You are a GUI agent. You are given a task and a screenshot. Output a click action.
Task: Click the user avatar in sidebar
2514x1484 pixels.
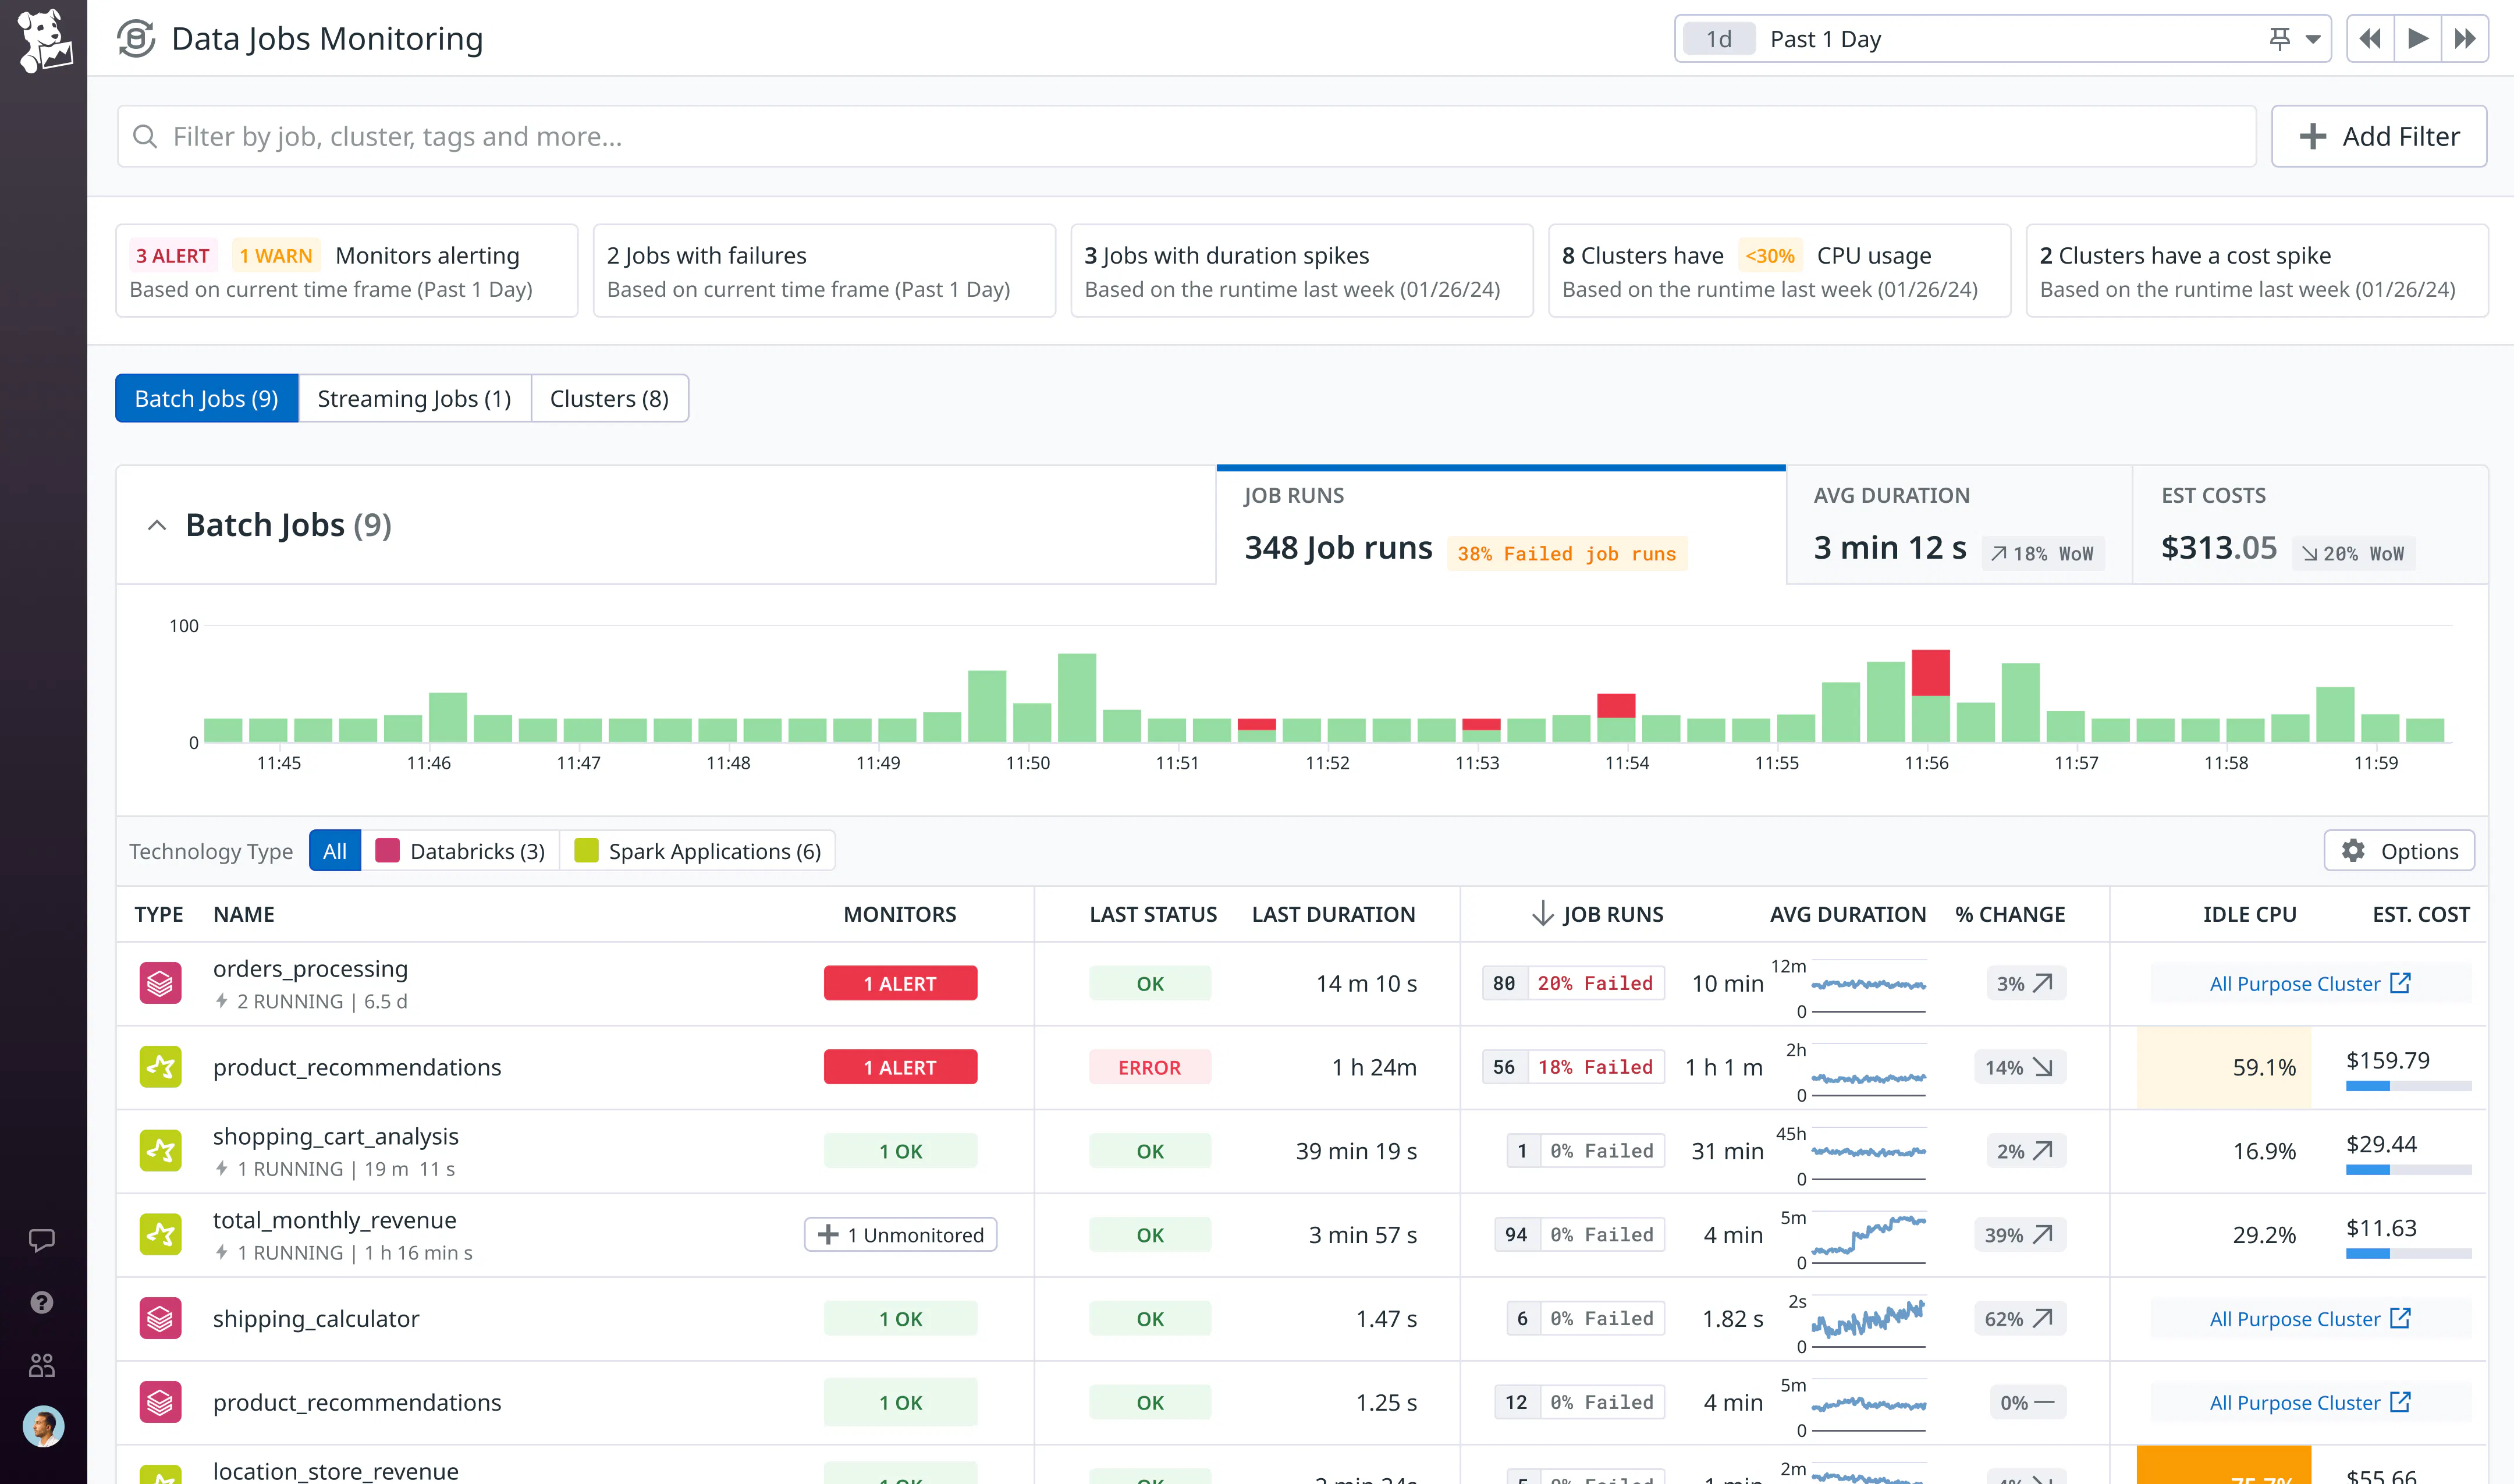tap(43, 1426)
